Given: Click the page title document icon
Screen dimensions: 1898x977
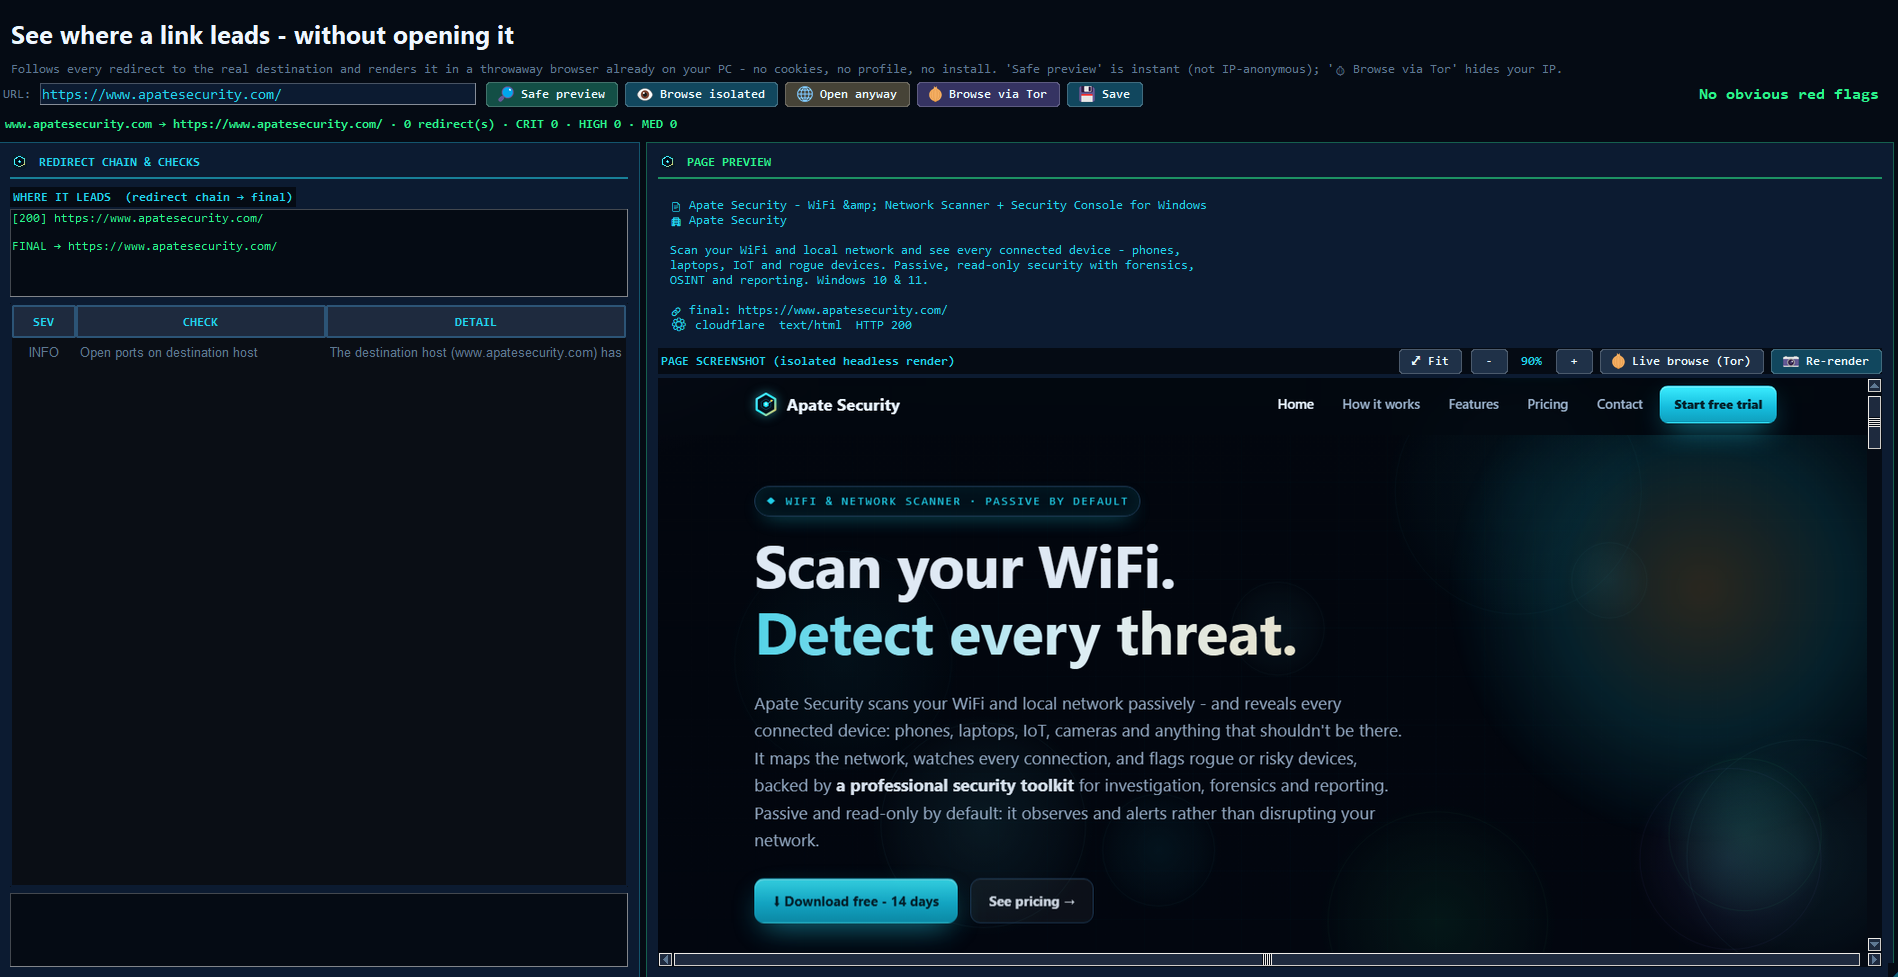Looking at the screenshot, I should (676, 206).
